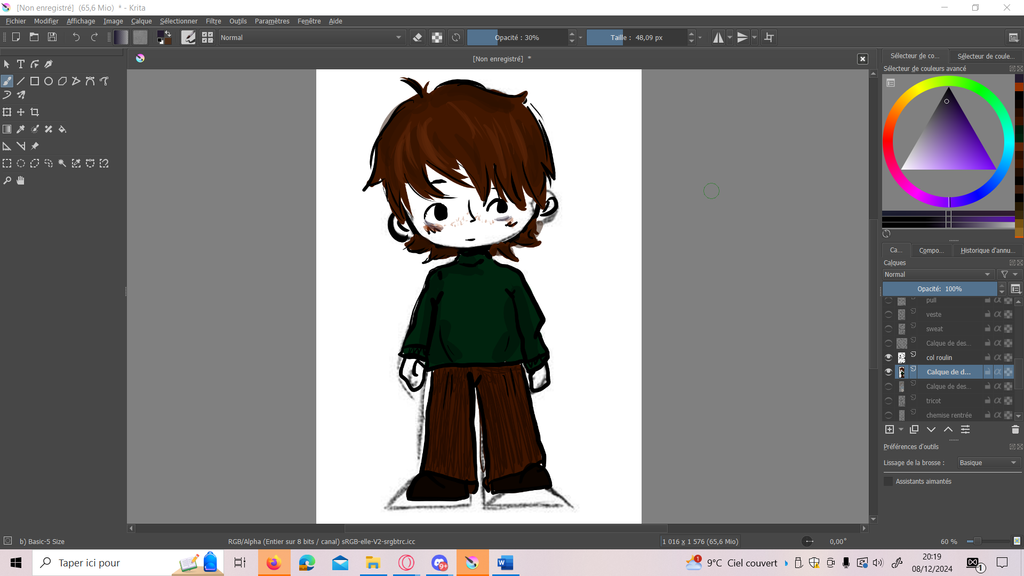Click the wrap-around mode icon
Screen dimensions: 1024x576
coord(769,37)
